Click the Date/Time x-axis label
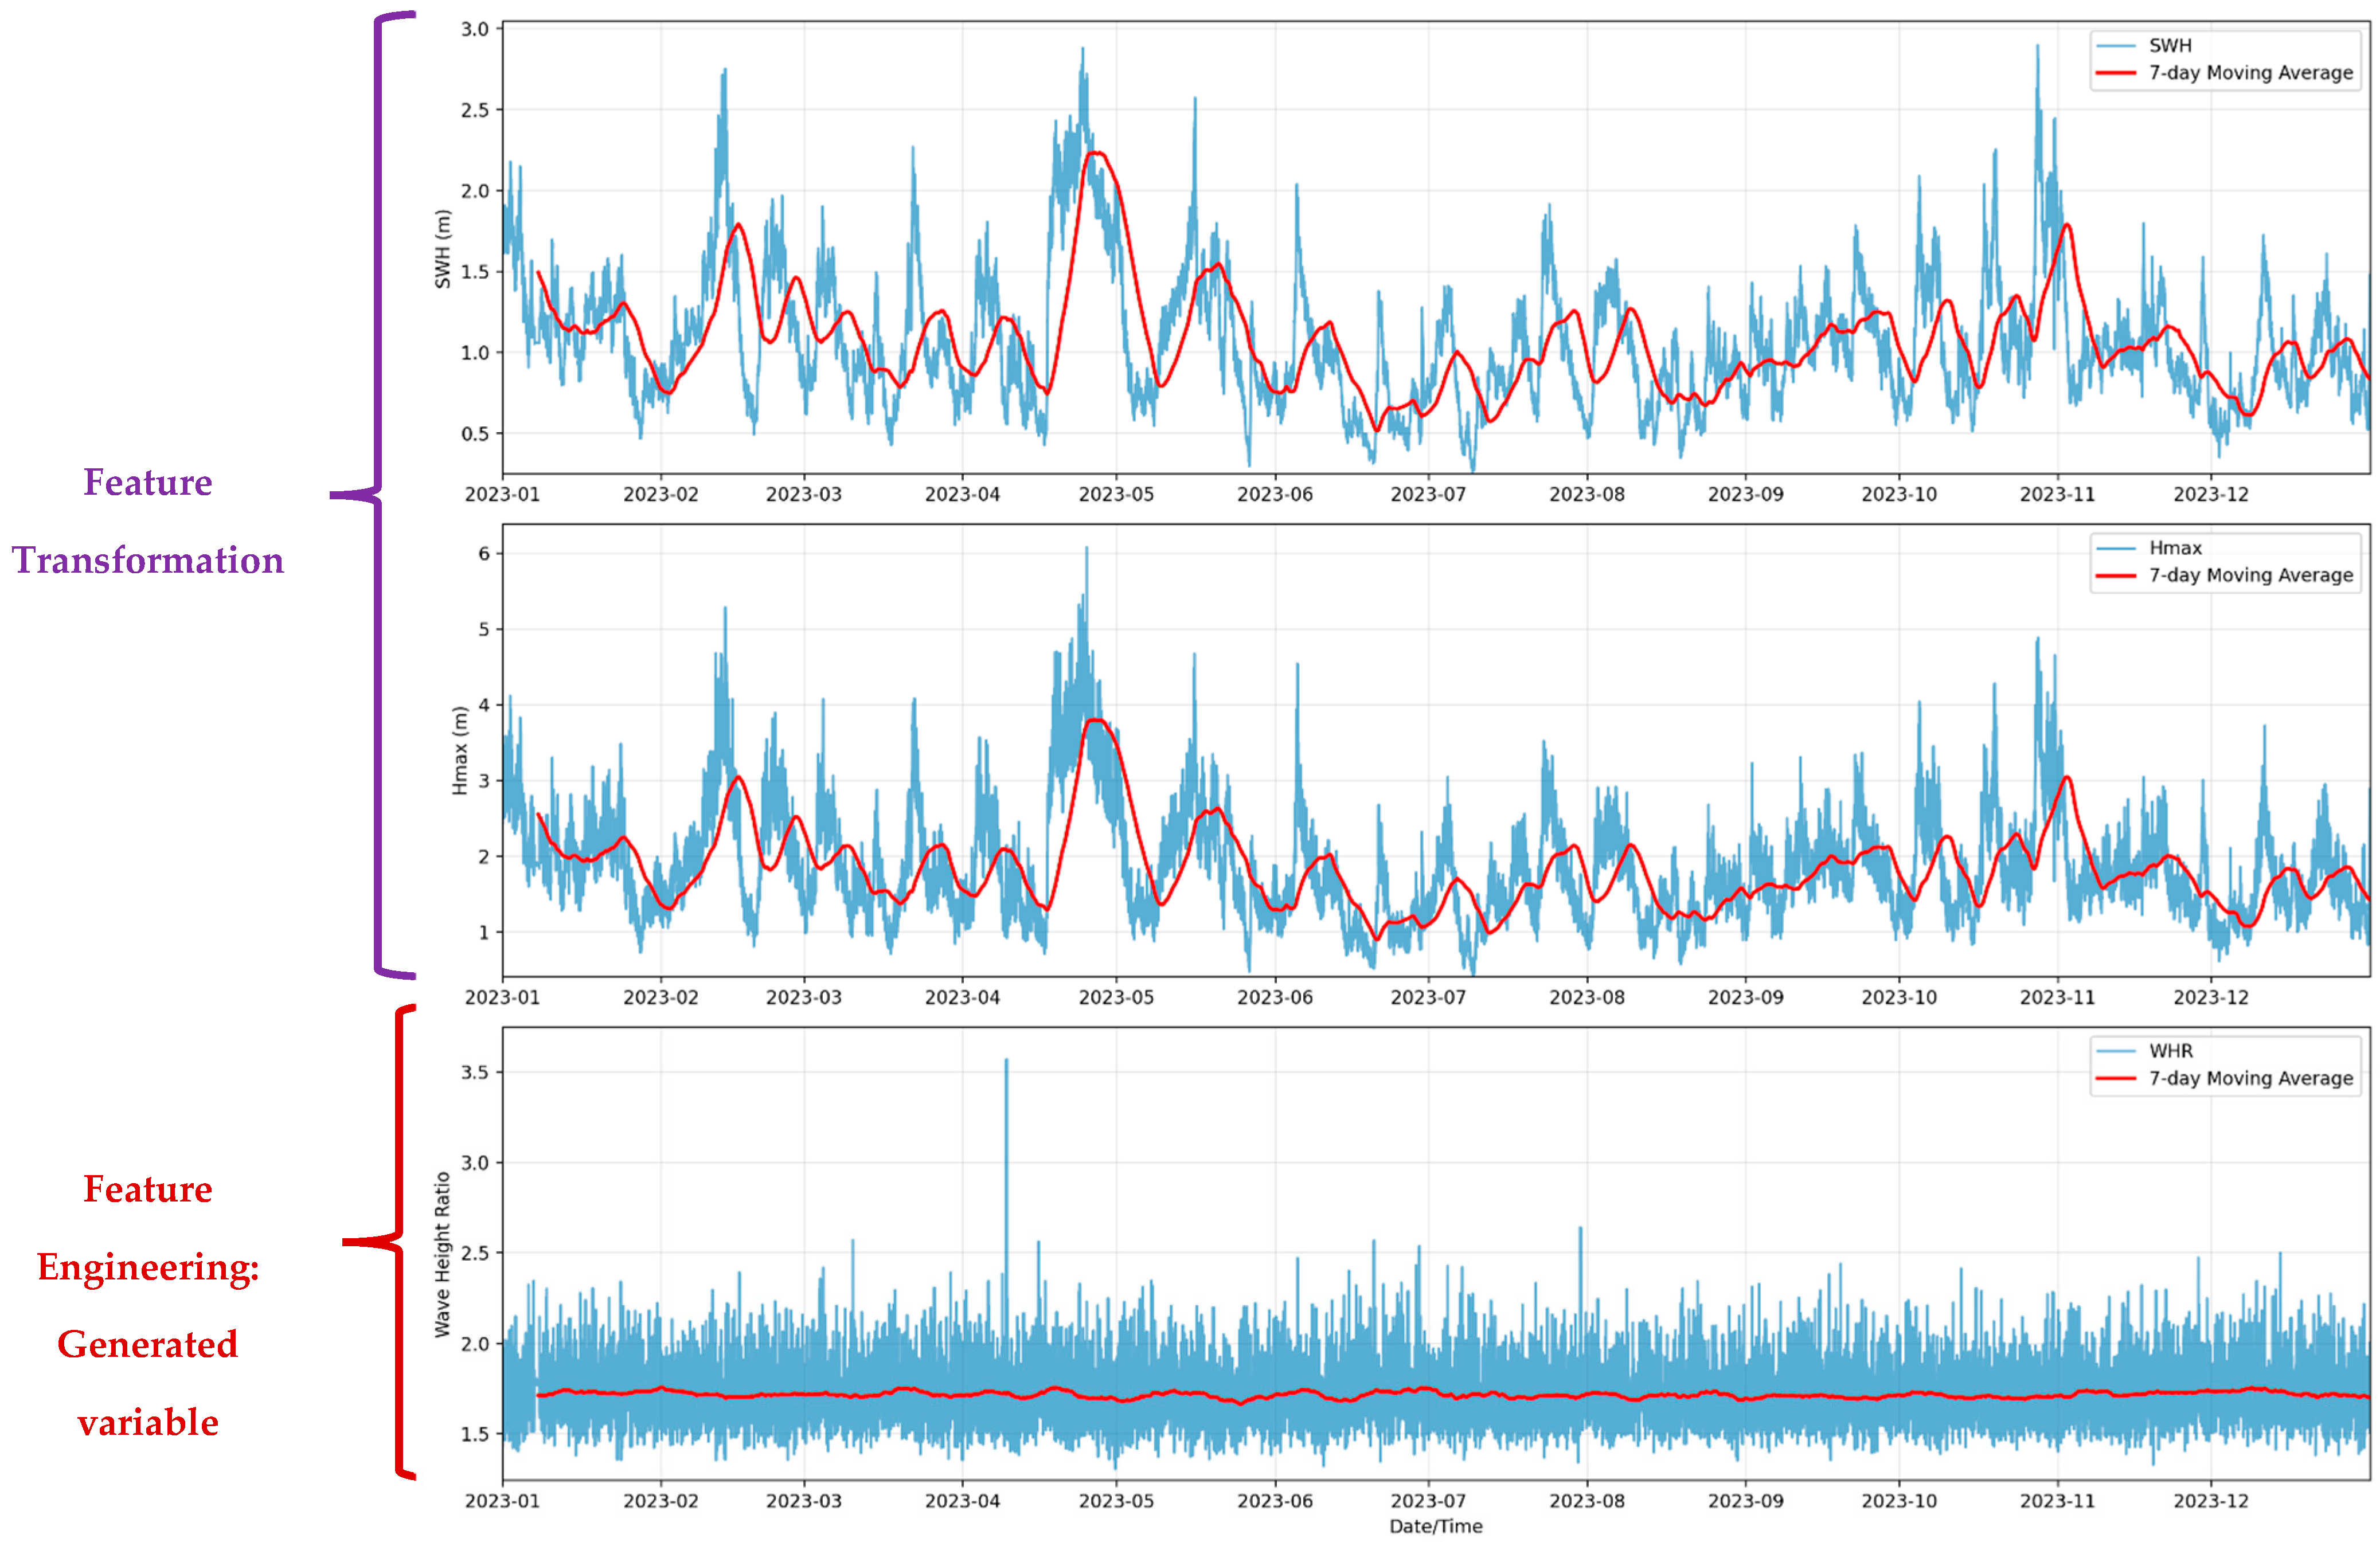Image resolution: width=2380 pixels, height=1542 pixels. (x=1435, y=1526)
